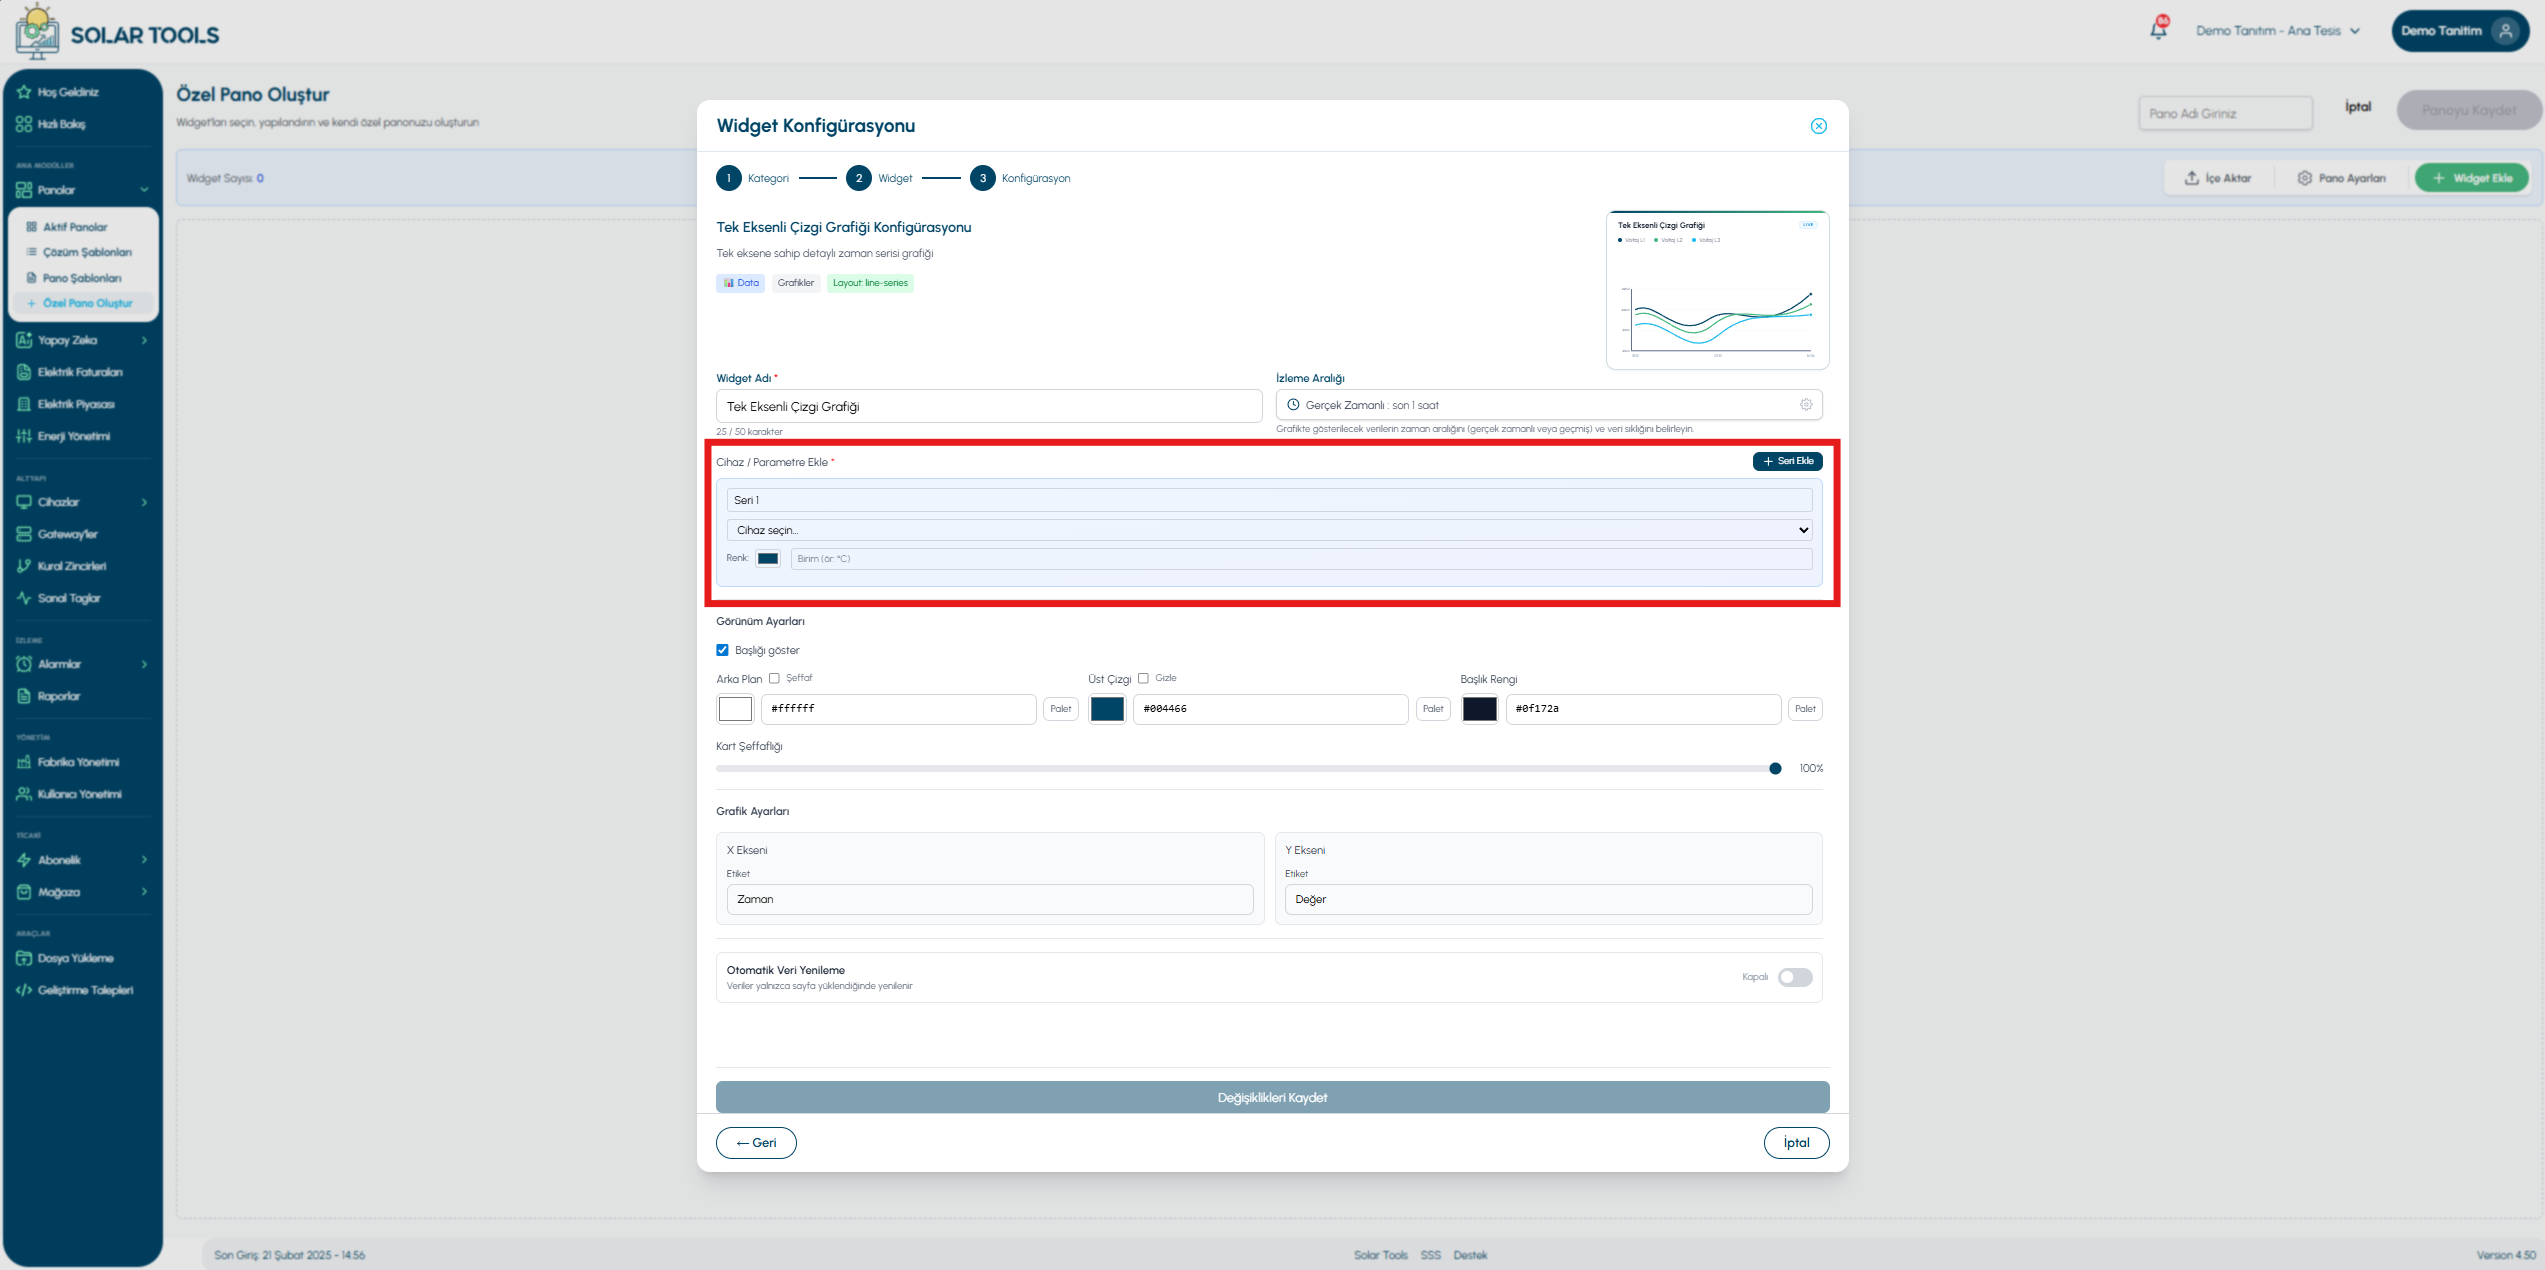Enable the Şeffaf background checkbox

pos(774,678)
